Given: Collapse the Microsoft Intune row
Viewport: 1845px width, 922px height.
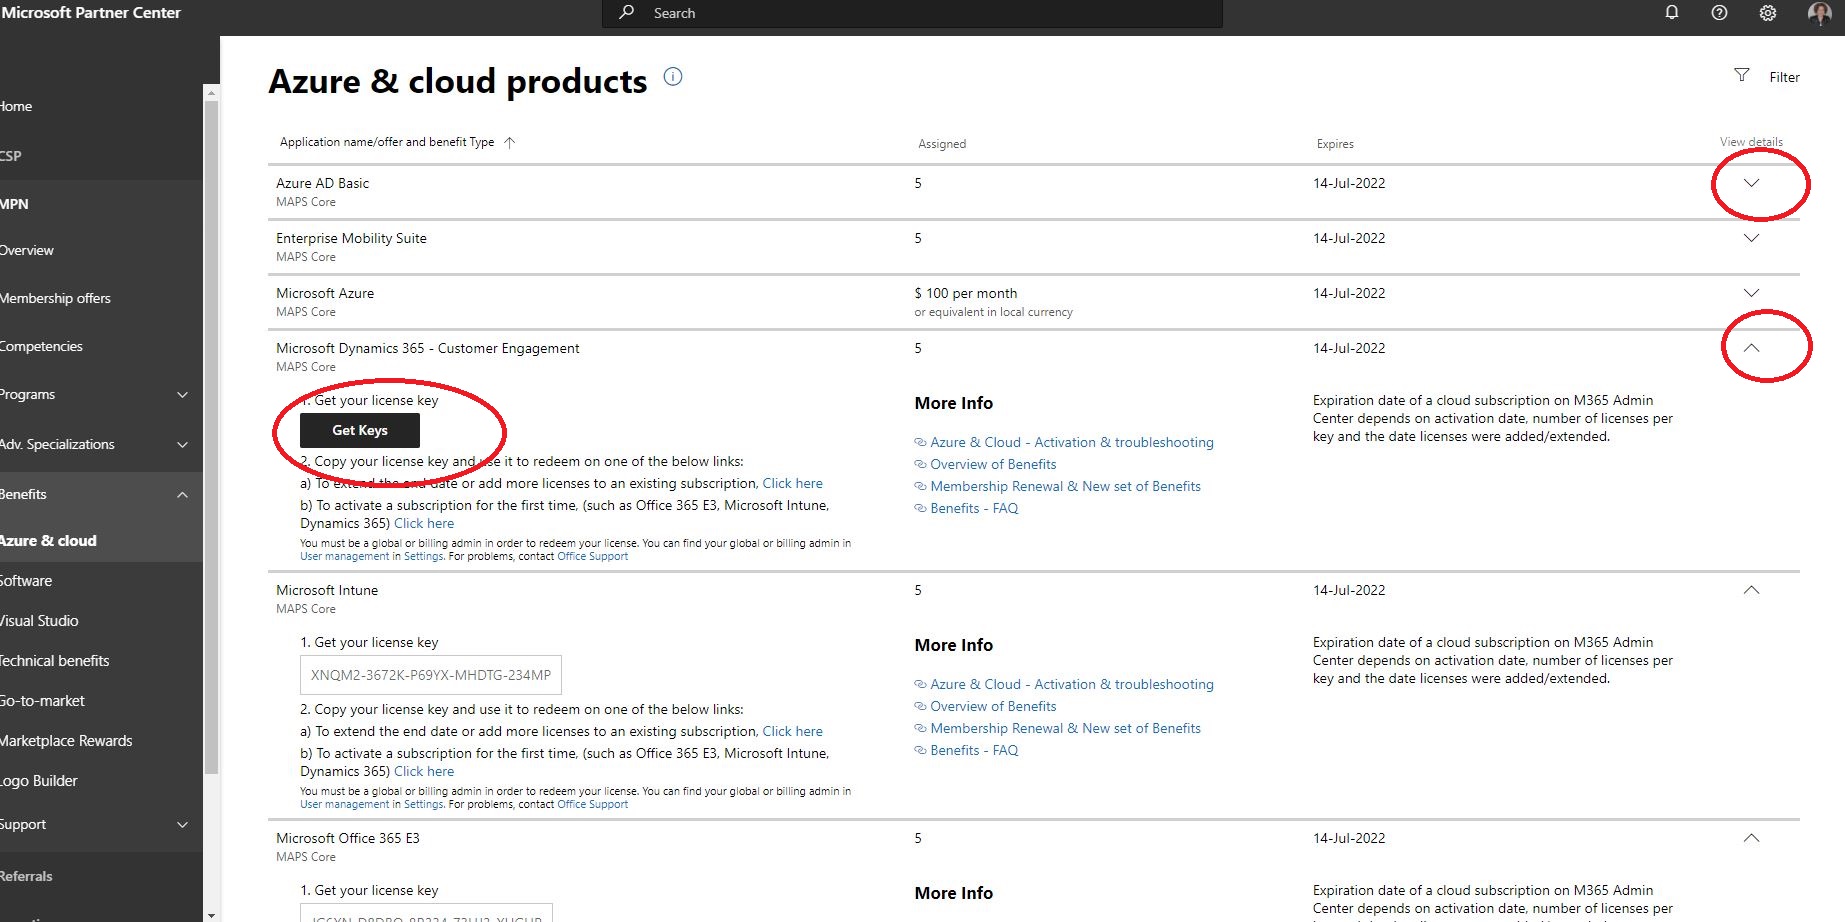Looking at the screenshot, I should pos(1751,590).
